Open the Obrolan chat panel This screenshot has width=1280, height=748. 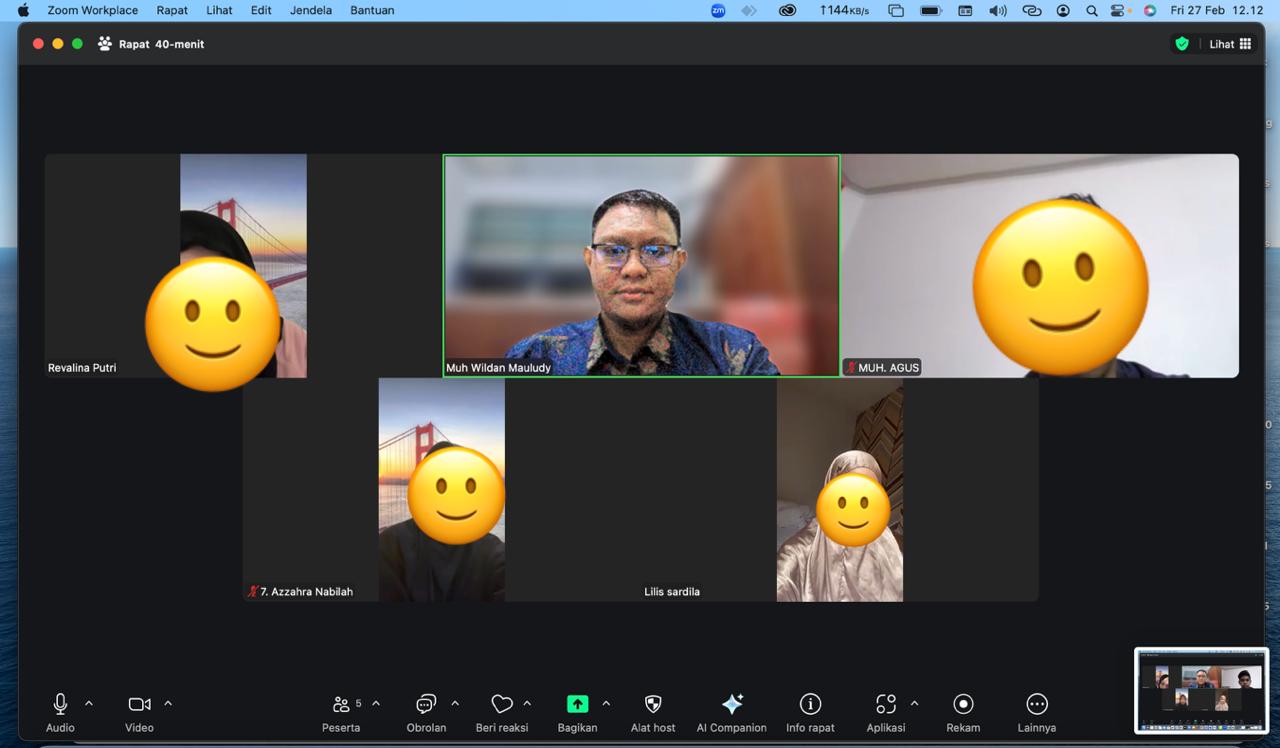pyautogui.click(x=426, y=705)
